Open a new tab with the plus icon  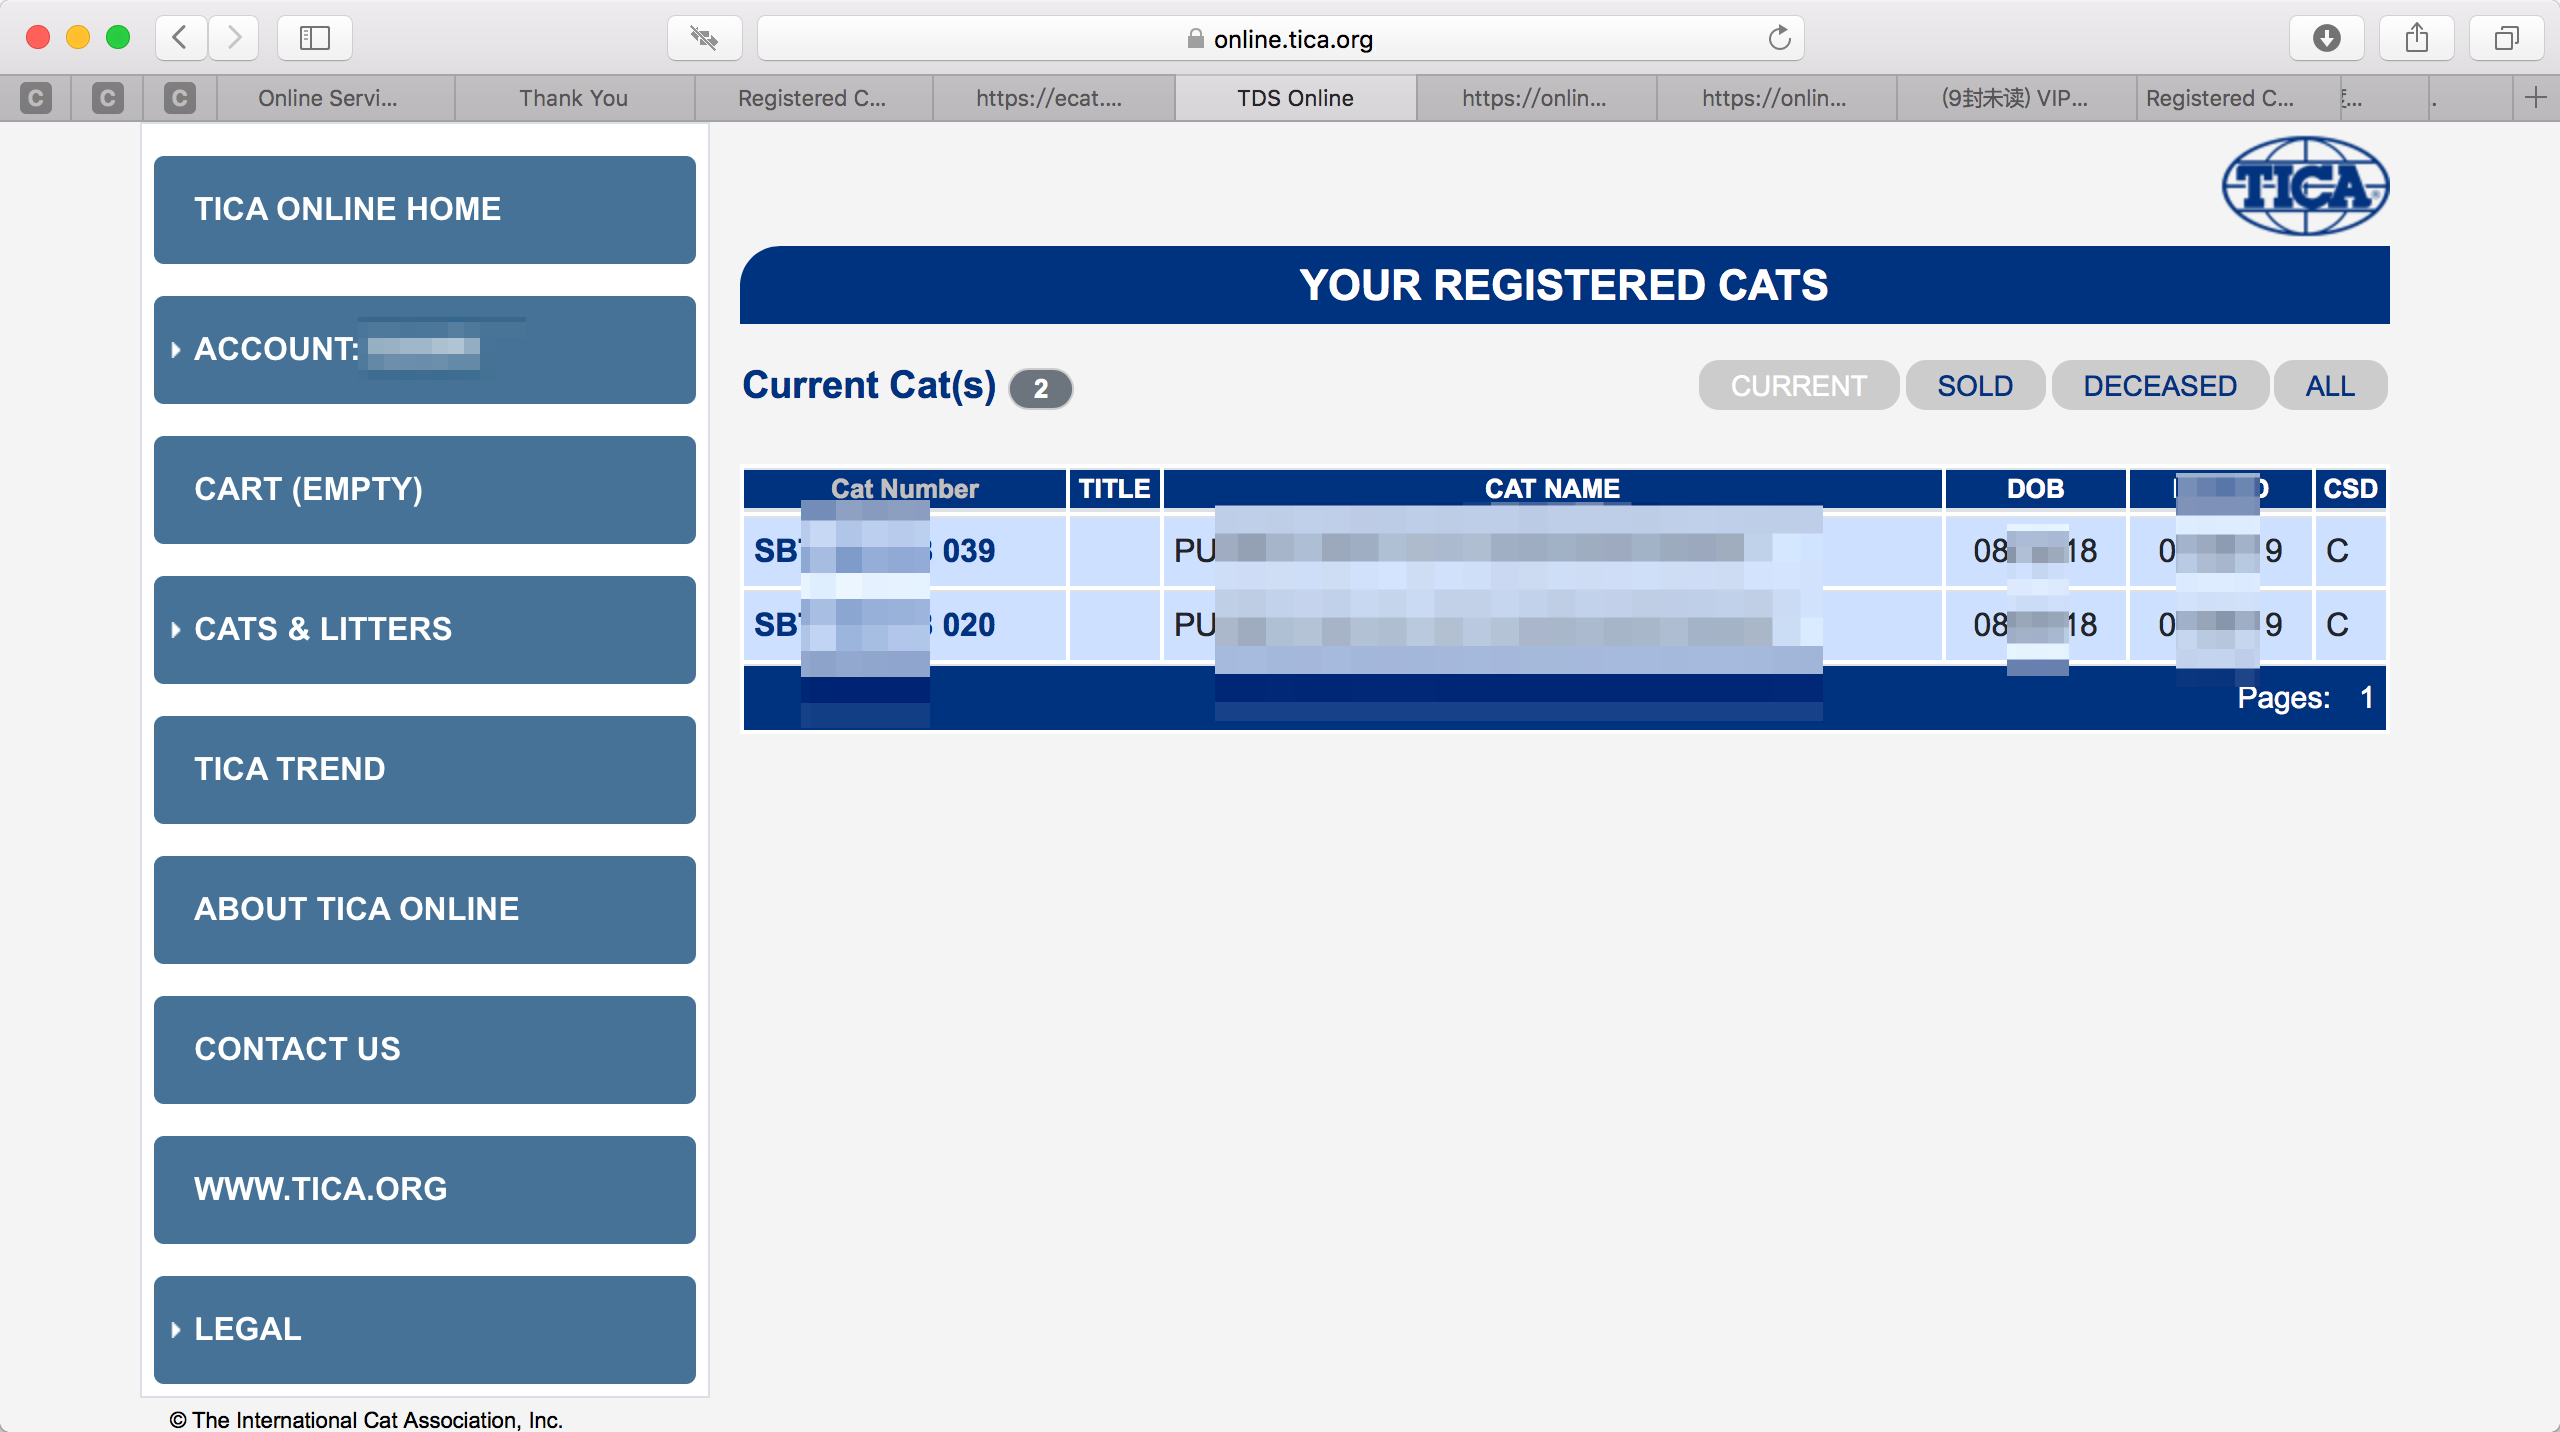[2535, 98]
